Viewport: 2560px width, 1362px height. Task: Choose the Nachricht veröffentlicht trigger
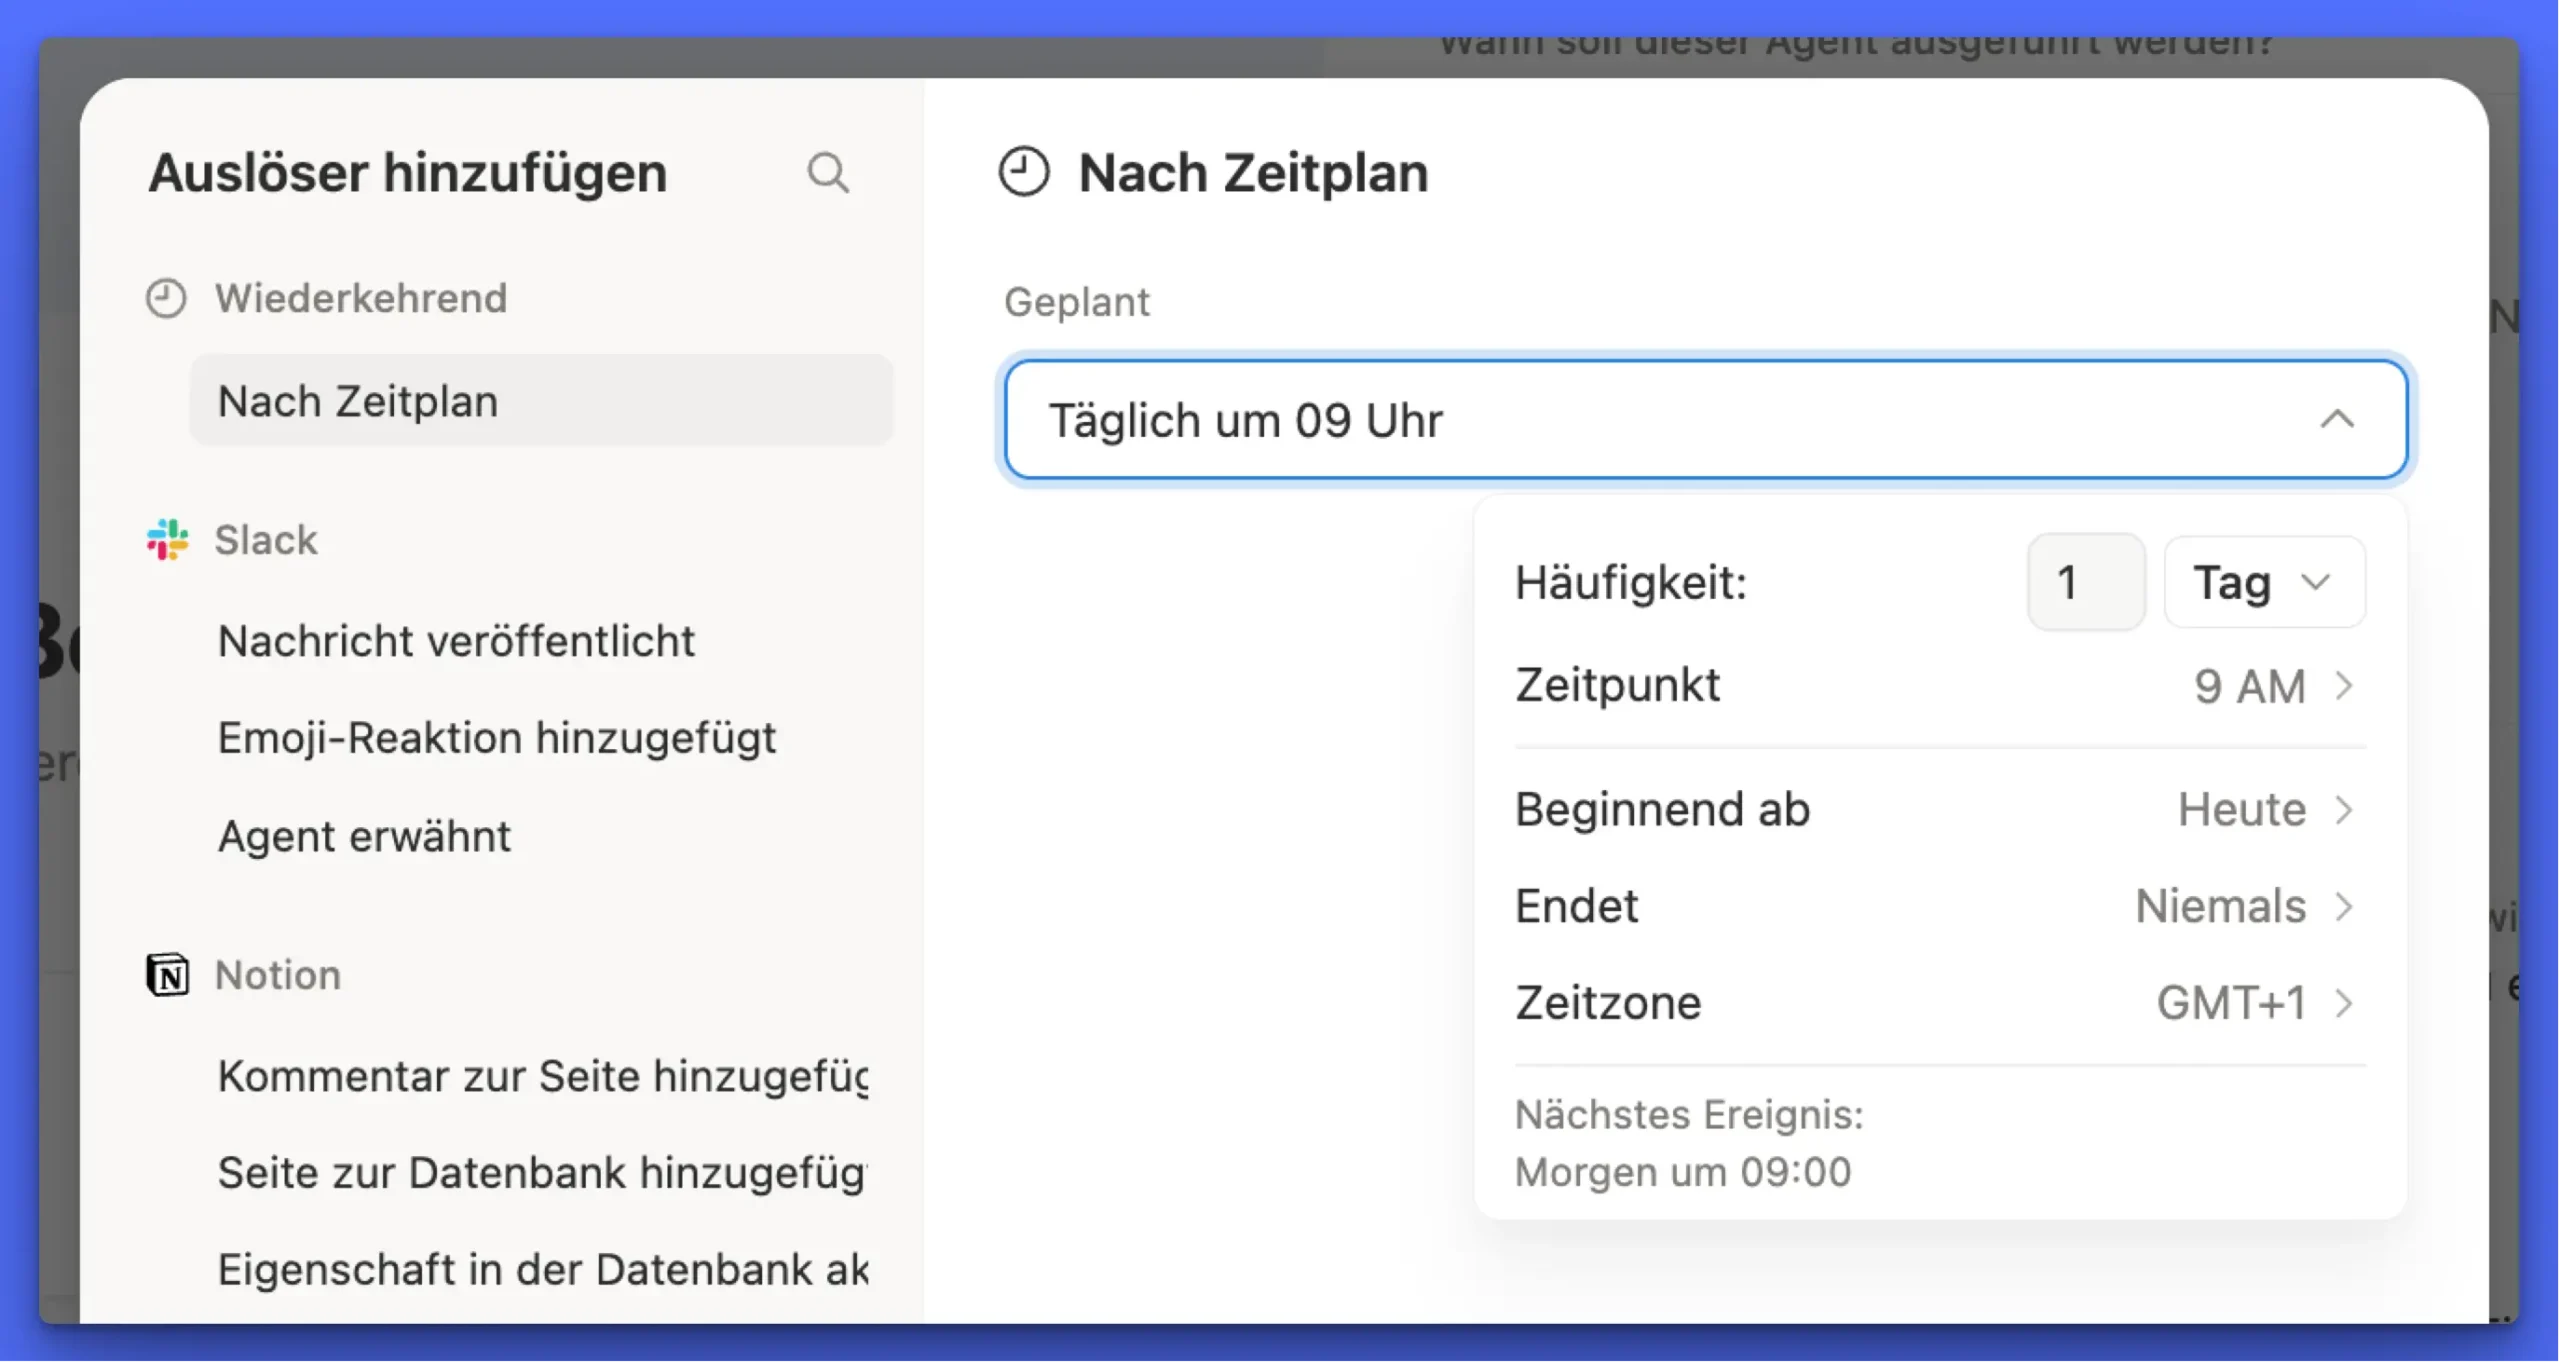tap(456, 641)
